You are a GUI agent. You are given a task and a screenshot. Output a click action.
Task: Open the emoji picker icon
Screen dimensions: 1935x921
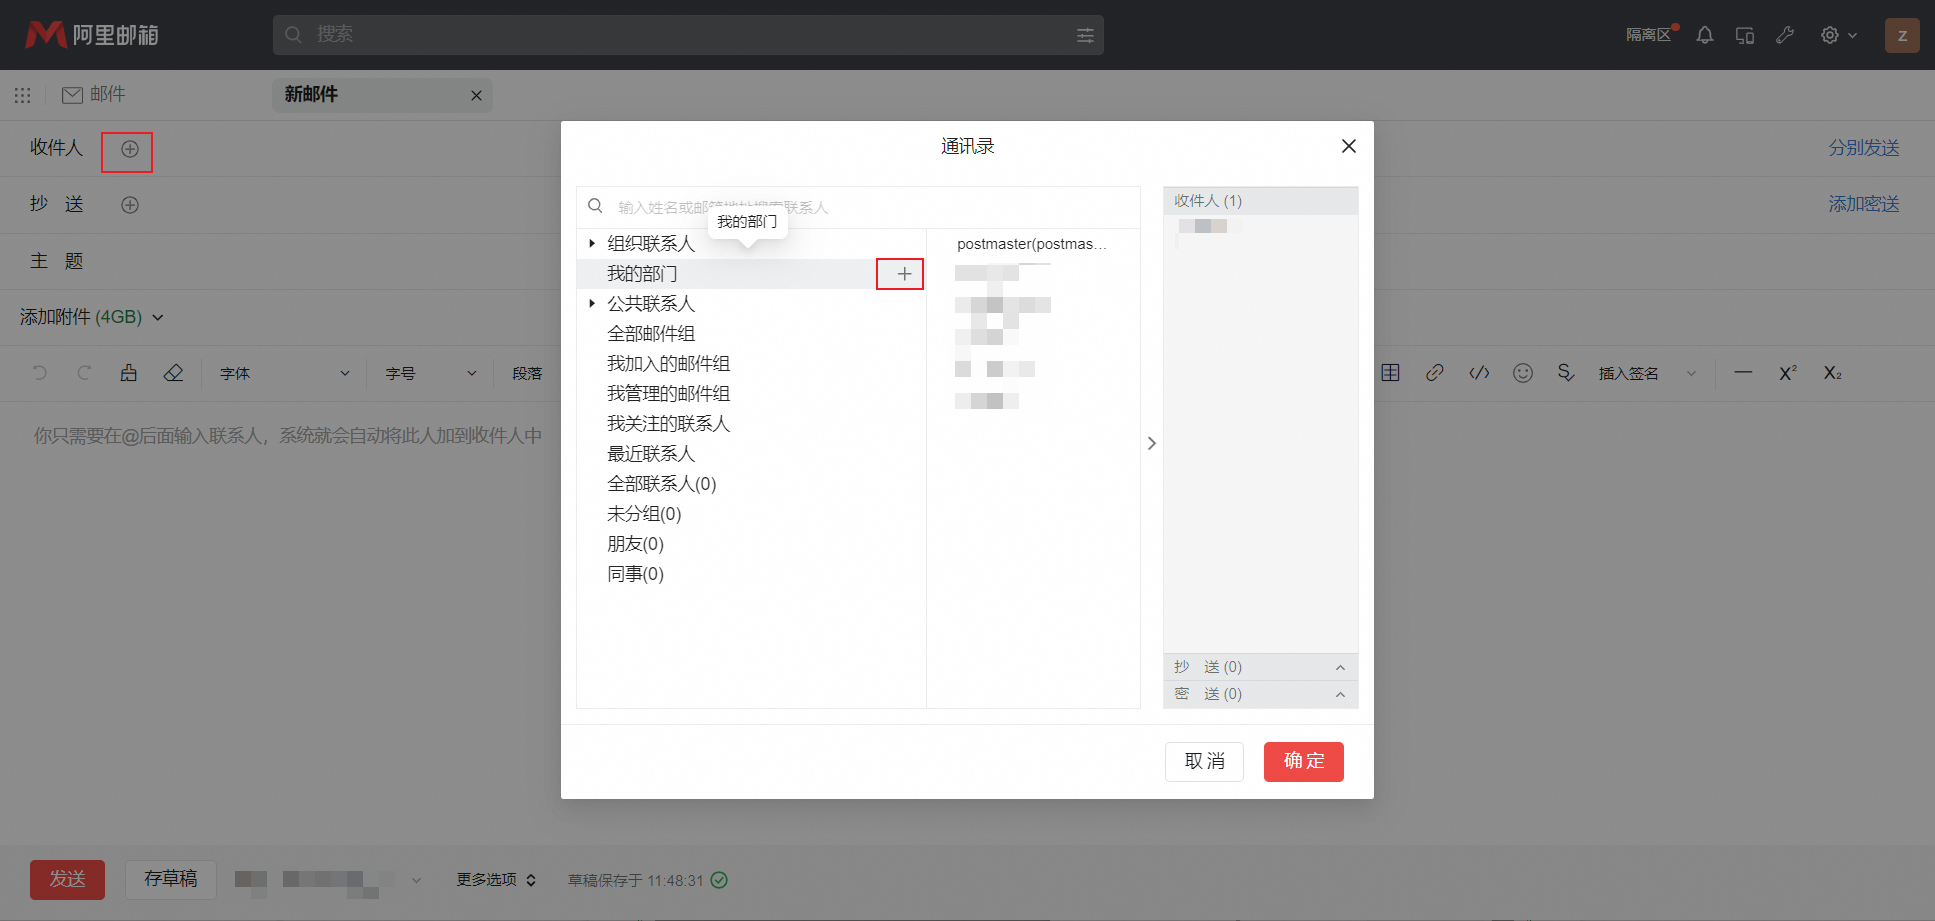(x=1523, y=372)
